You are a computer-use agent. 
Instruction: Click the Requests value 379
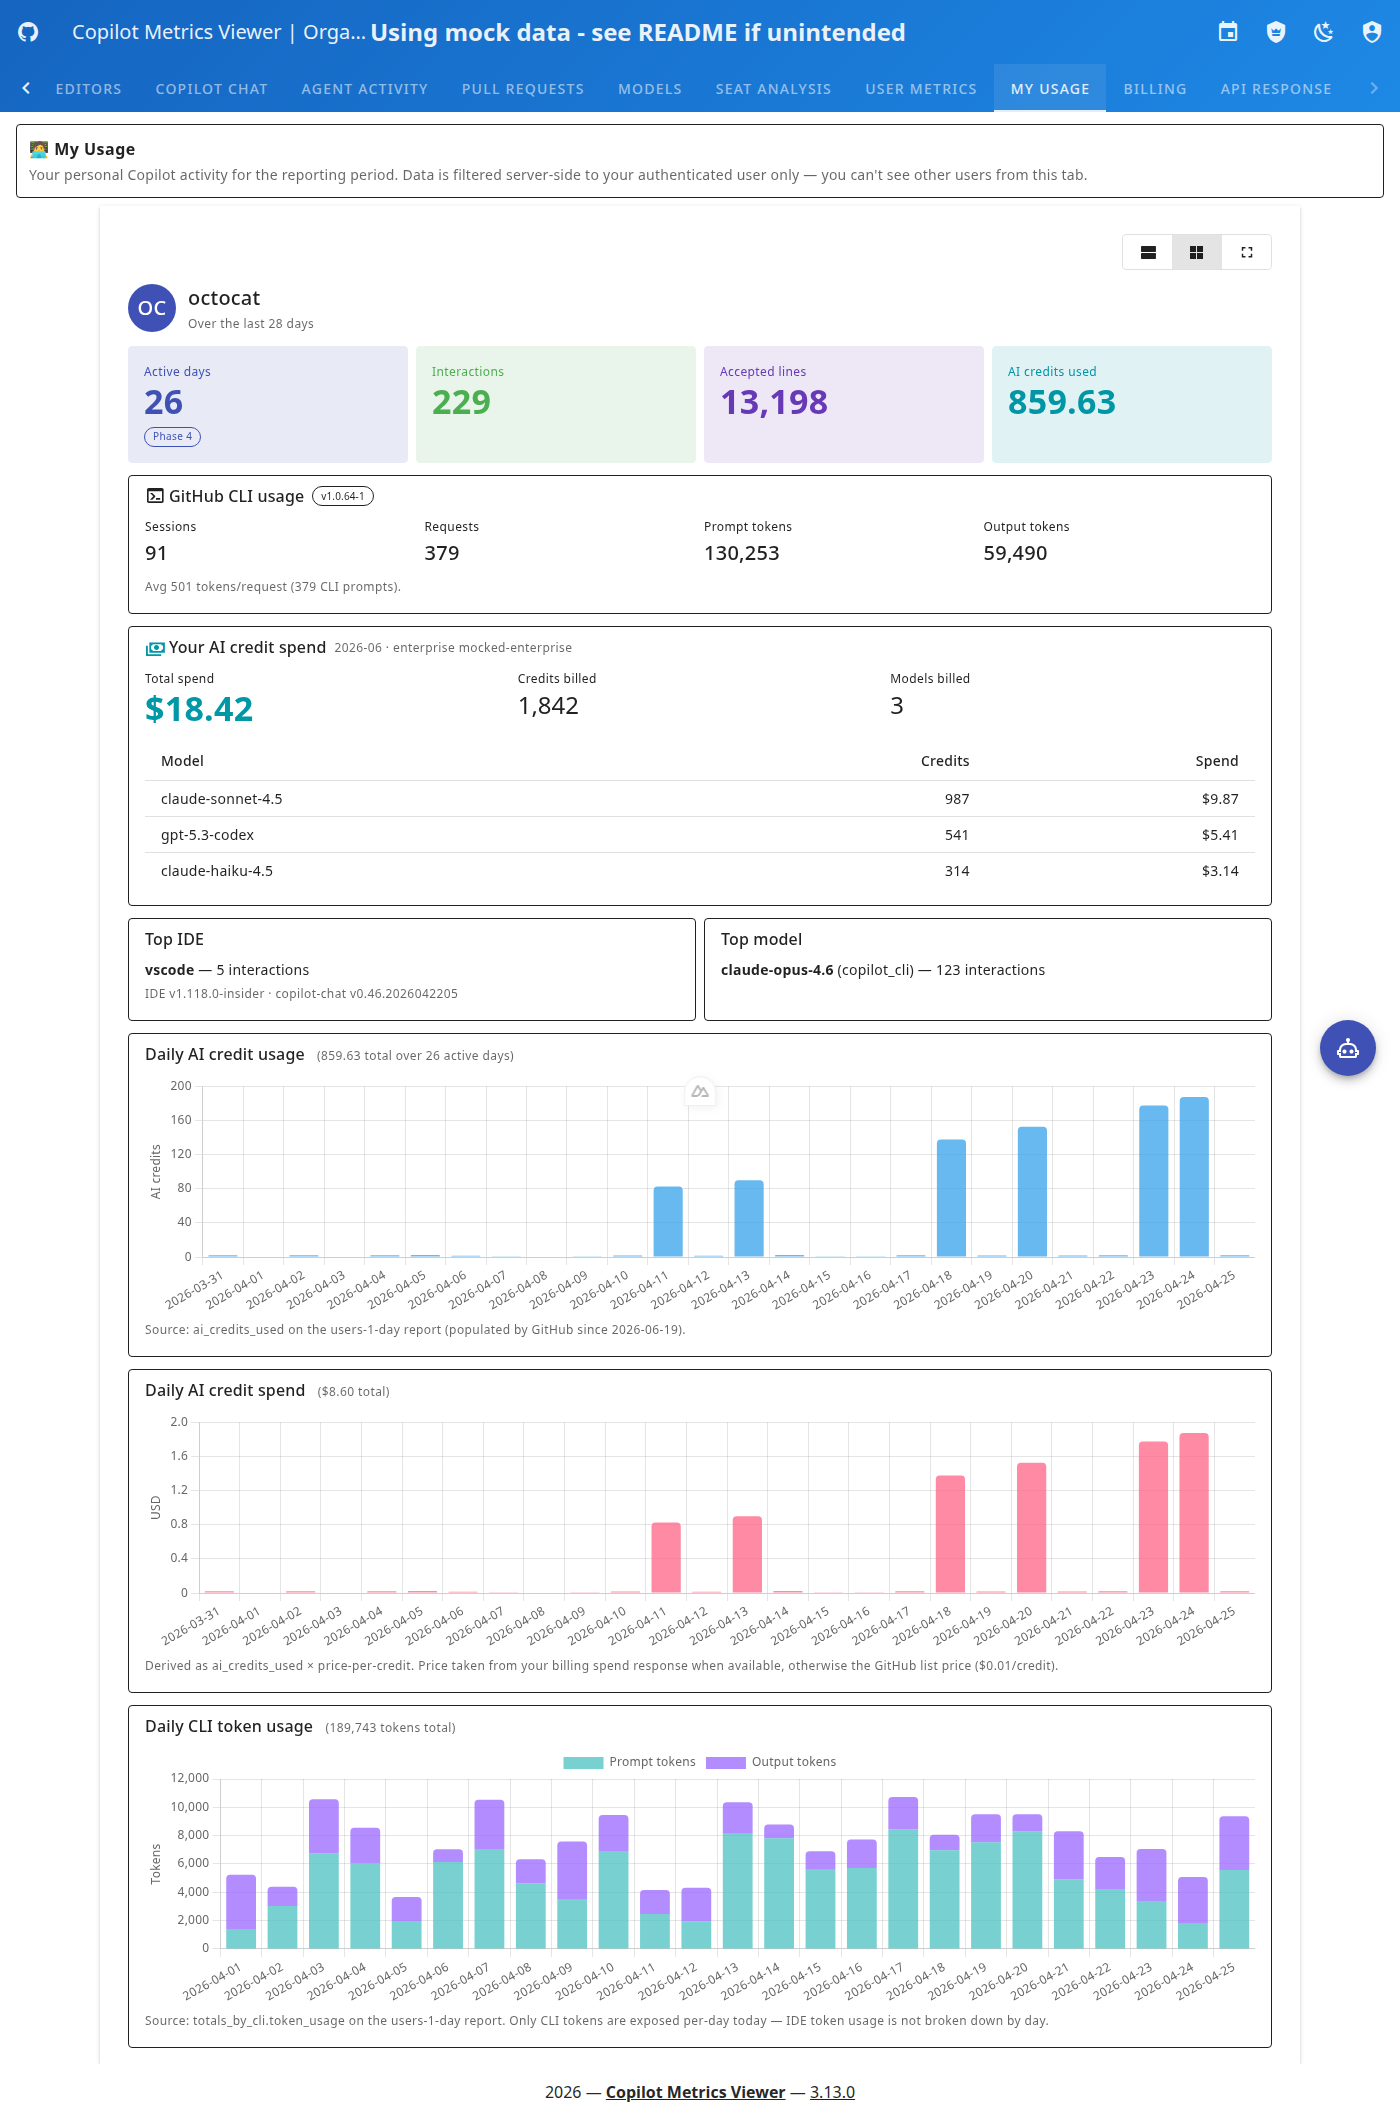[x=442, y=553]
